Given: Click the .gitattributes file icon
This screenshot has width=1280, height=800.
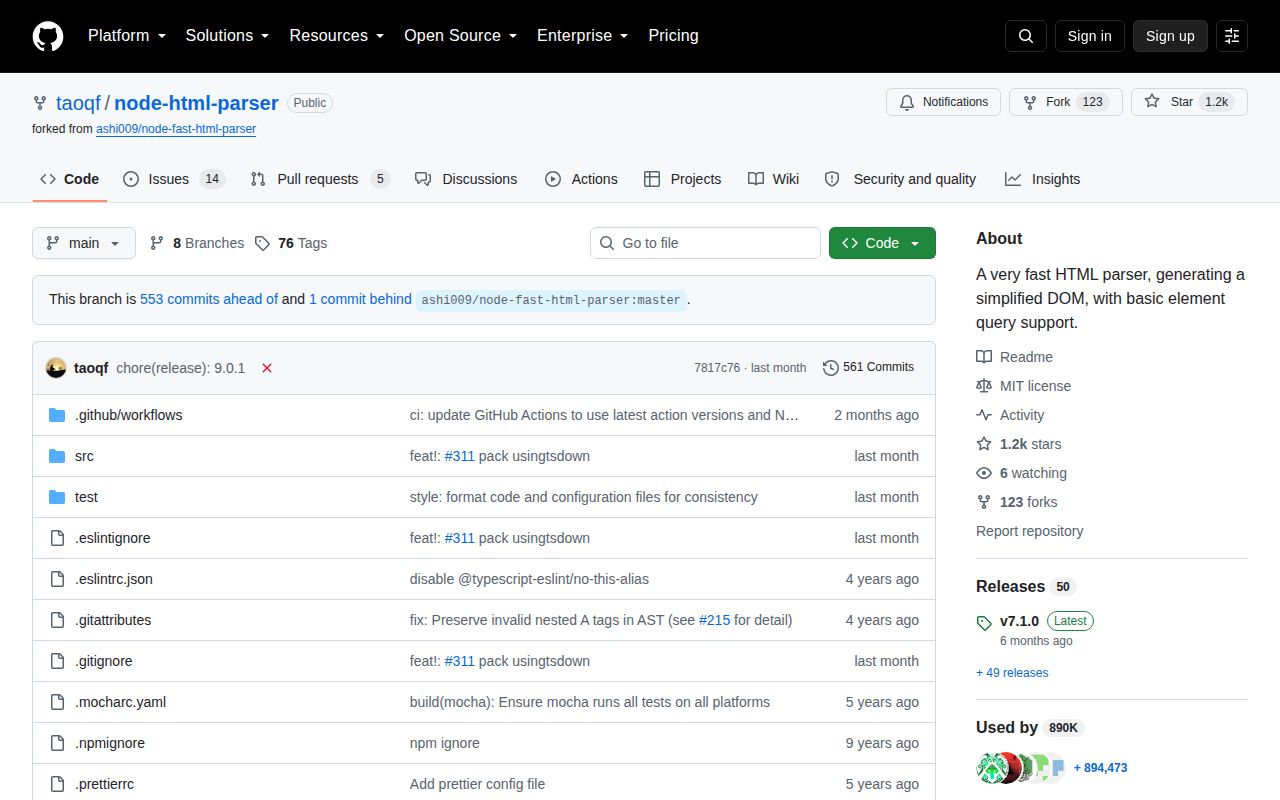Looking at the screenshot, I should [x=57, y=620].
